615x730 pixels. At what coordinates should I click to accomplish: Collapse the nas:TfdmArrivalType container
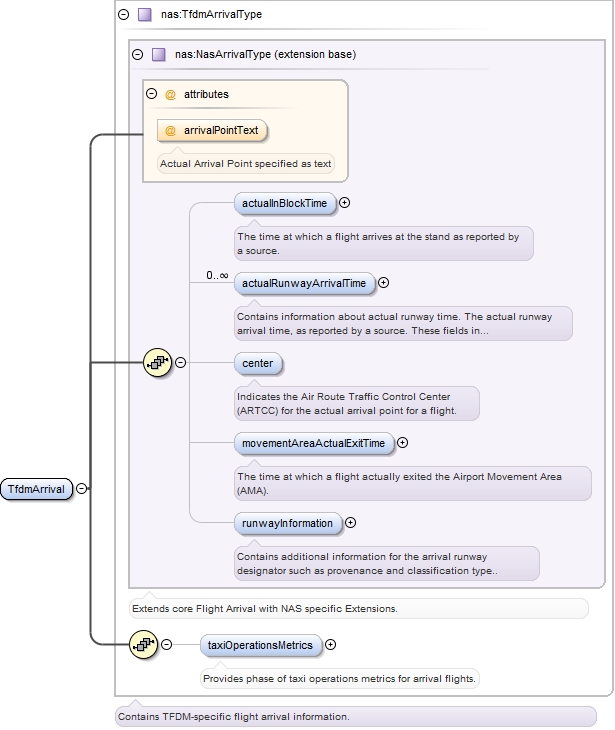[123, 15]
